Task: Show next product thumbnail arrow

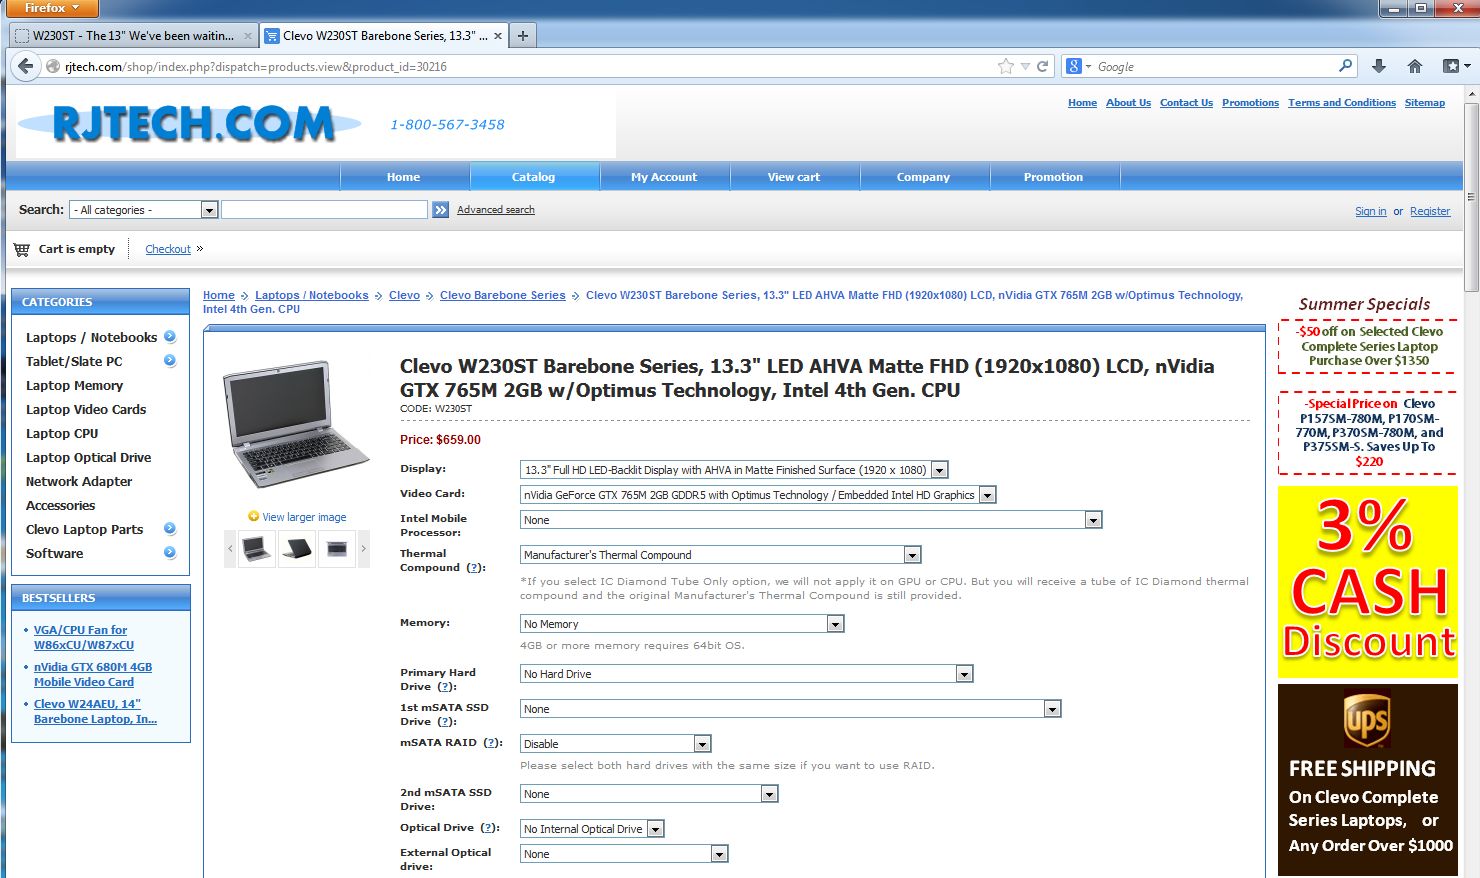Action: (363, 548)
